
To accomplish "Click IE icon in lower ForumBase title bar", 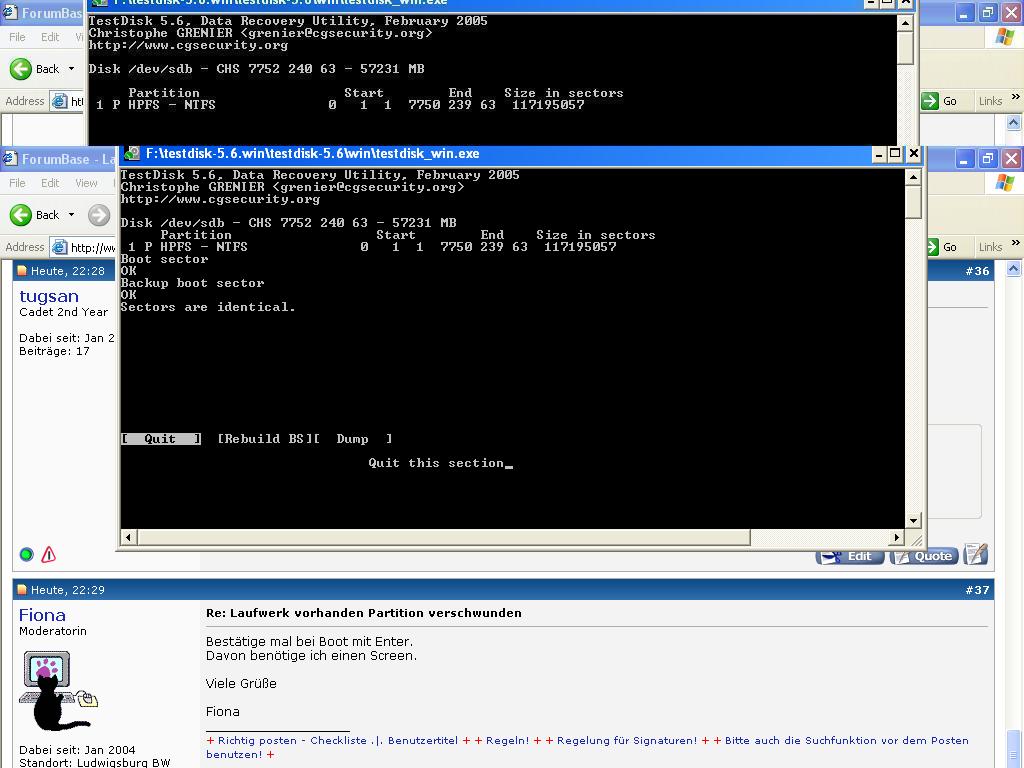I will pos(9,159).
